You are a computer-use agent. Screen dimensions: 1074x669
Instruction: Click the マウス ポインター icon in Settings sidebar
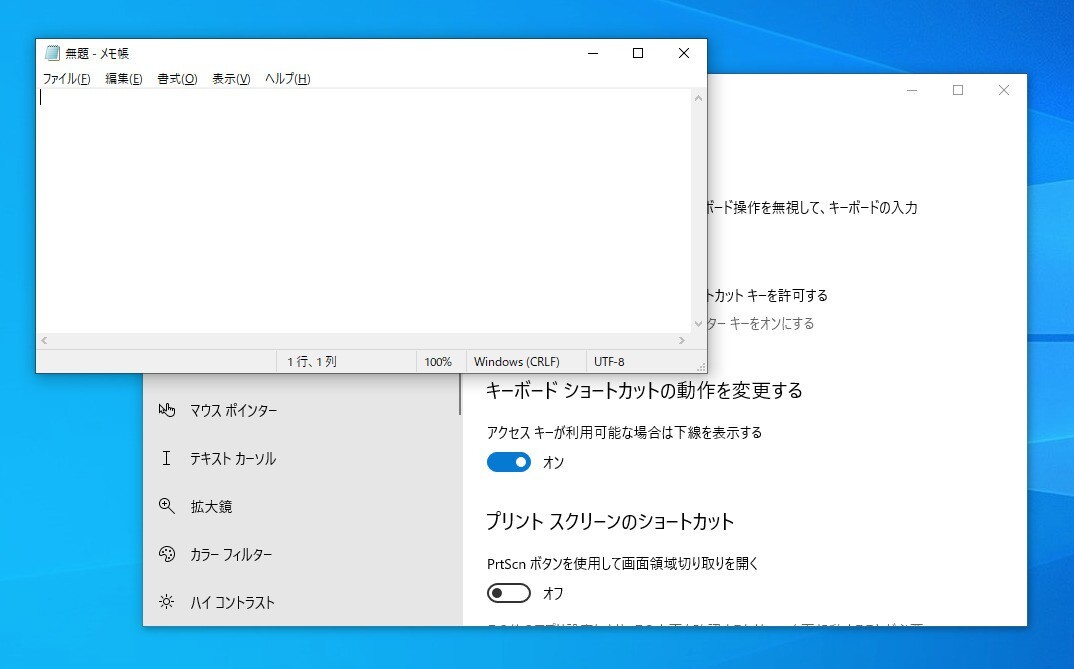166,410
